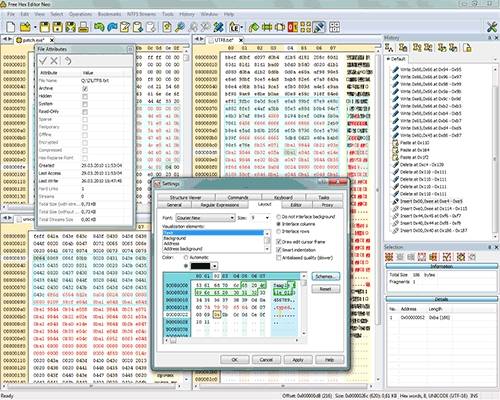Open the Font dropdown showing Courier New

coord(205,218)
